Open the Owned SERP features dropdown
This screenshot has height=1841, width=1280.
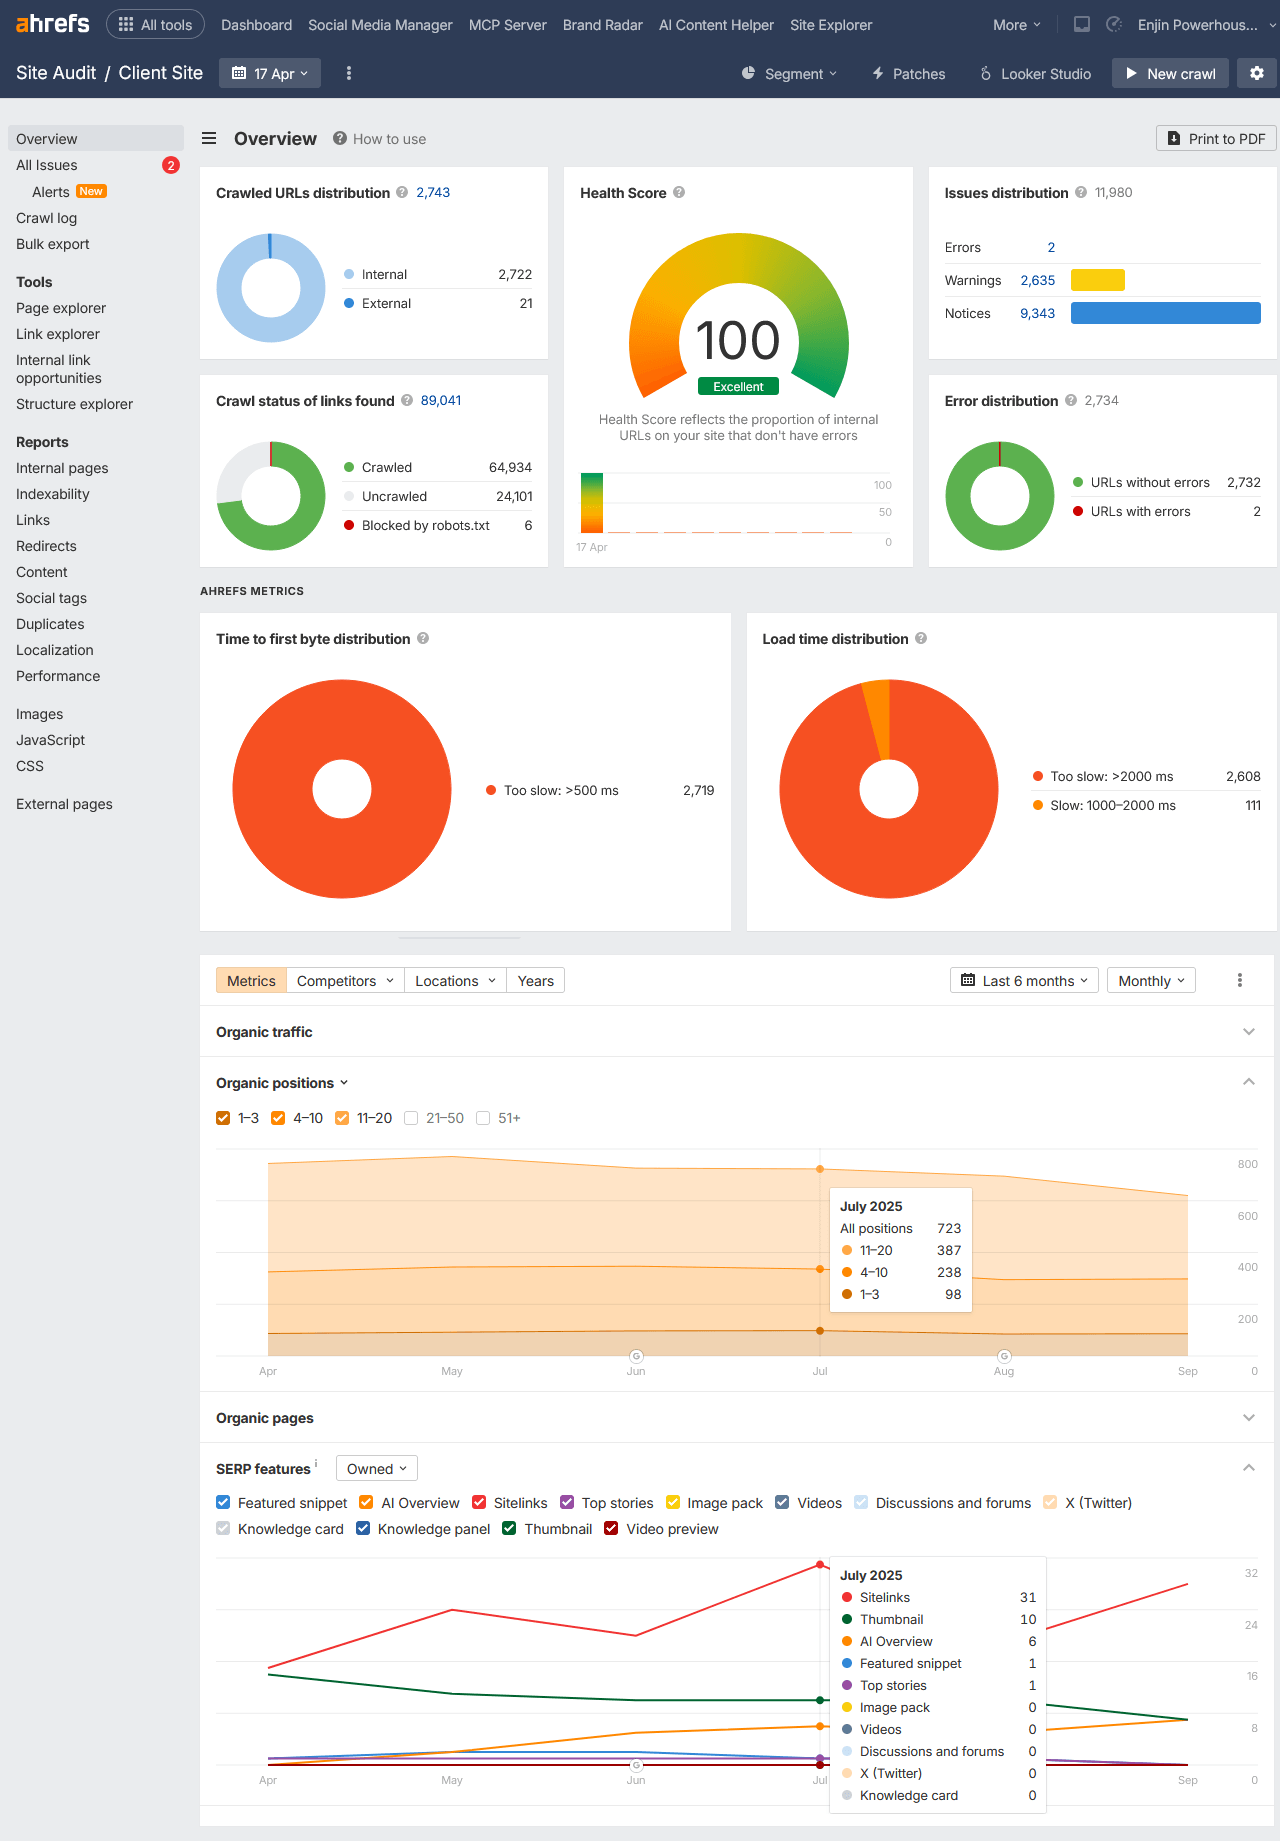click(376, 1469)
